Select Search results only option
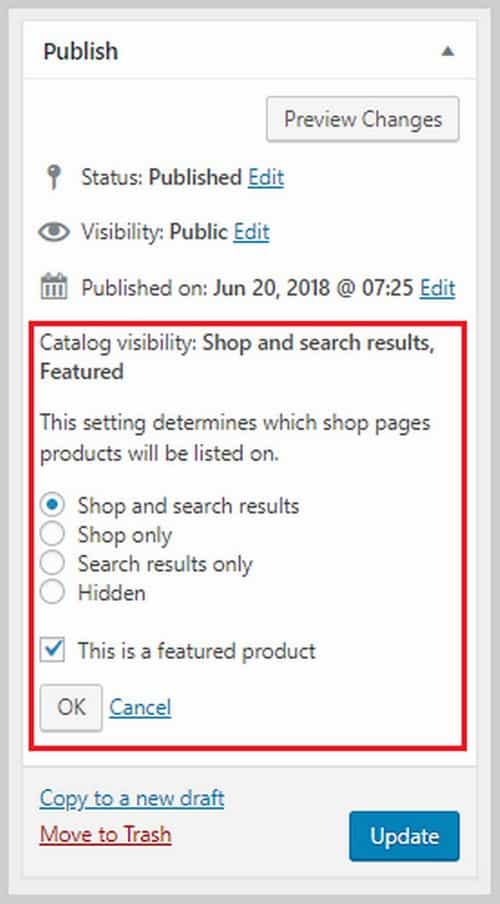 pos(52,564)
